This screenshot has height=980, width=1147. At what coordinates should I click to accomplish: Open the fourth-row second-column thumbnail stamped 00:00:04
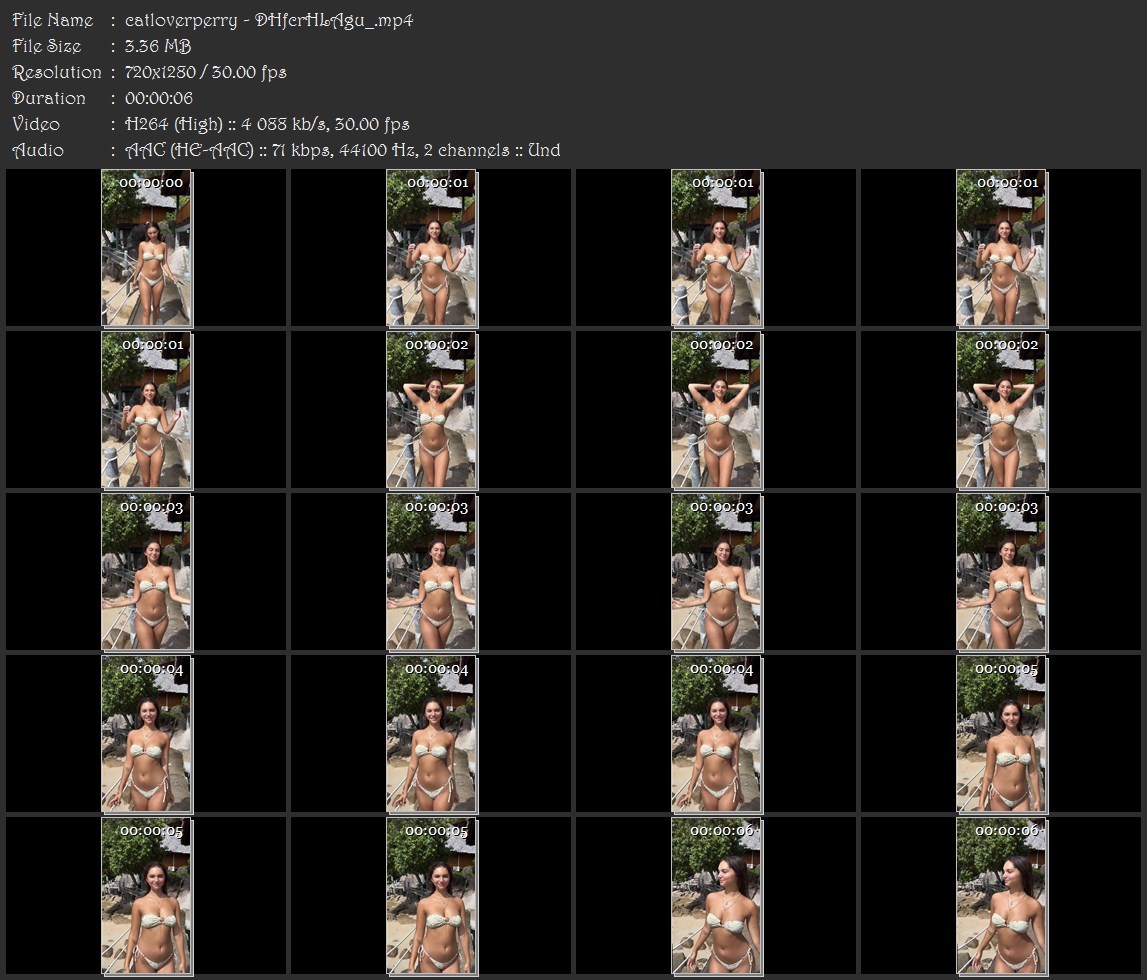[432, 734]
